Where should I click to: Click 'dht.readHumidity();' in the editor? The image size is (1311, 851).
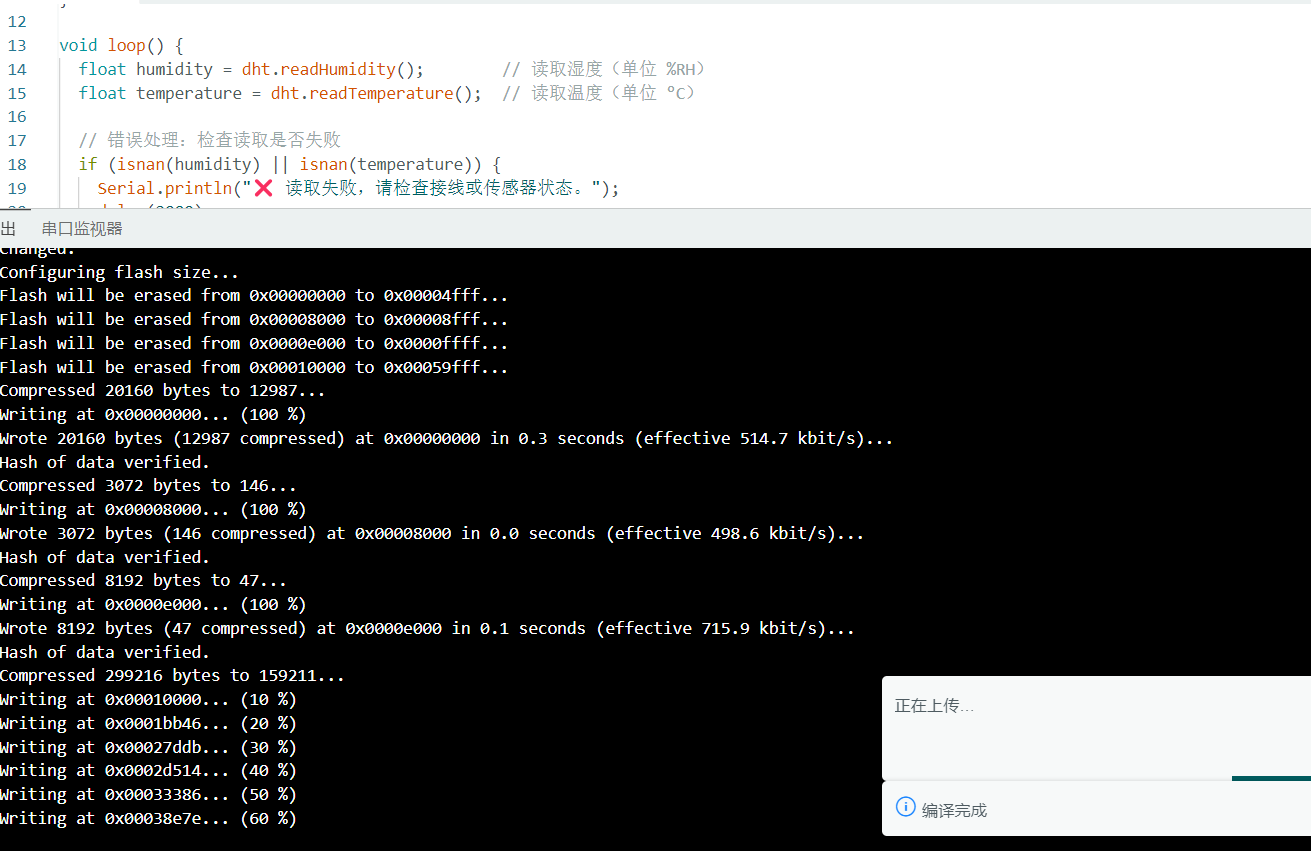tap(333, 70)
